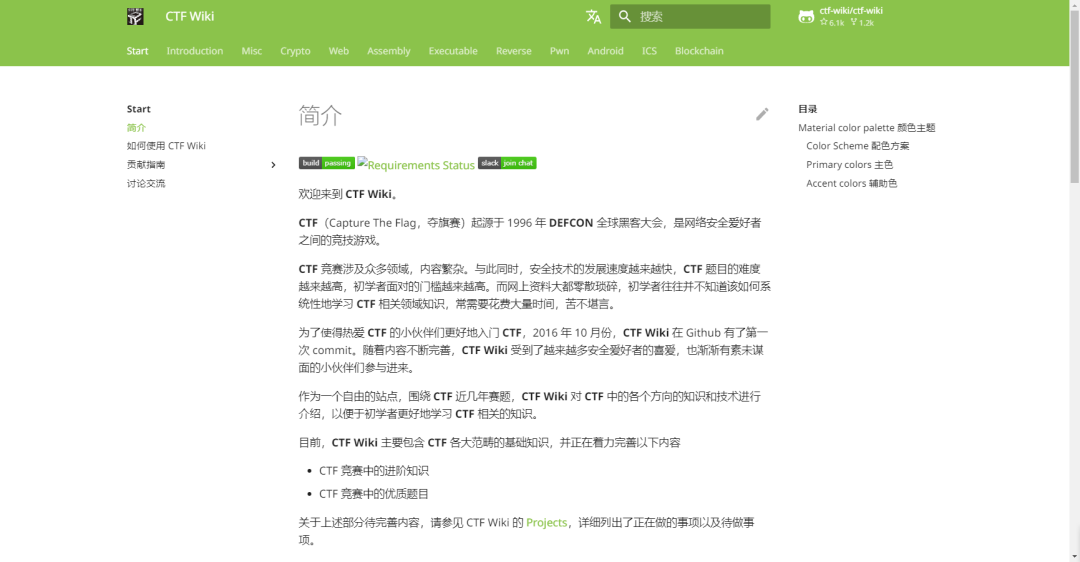1080x562 pixels.
Task: Select 简介 in the sidebar
Action: point(136,127)
